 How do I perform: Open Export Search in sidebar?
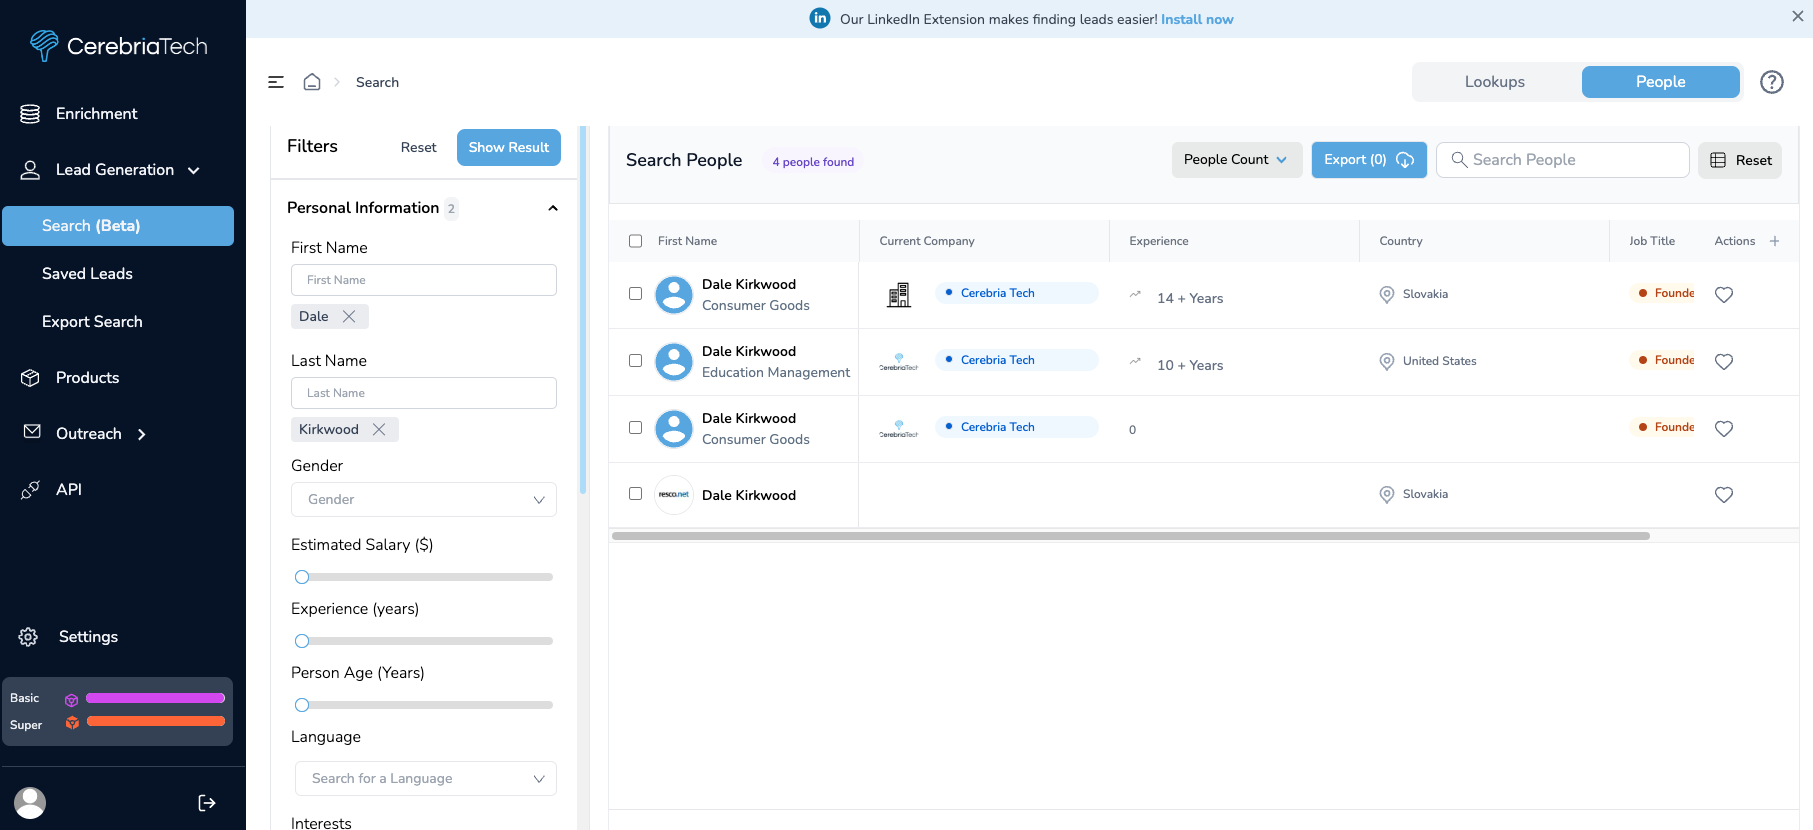click(92, 322)
